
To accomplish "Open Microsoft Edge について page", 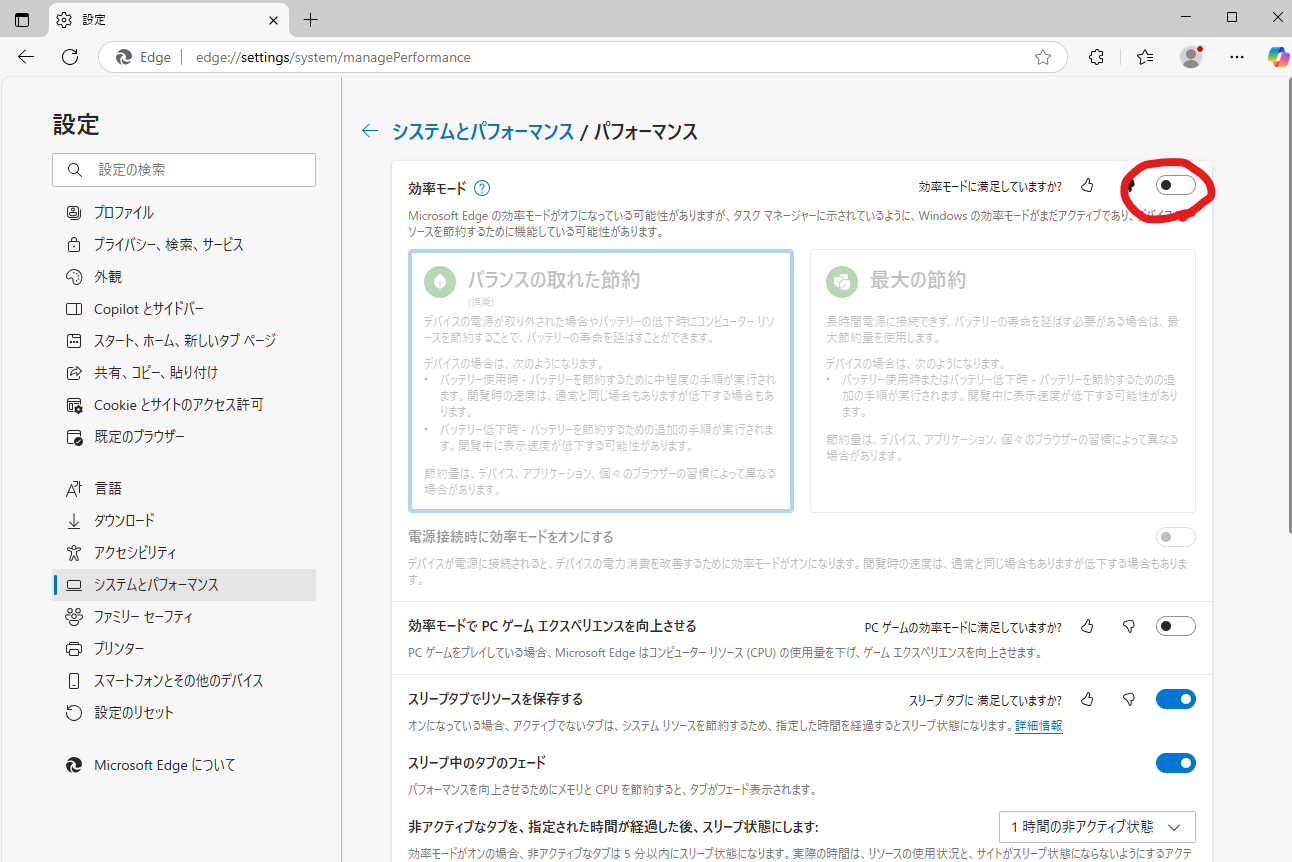I will click(x=184, y=765).
